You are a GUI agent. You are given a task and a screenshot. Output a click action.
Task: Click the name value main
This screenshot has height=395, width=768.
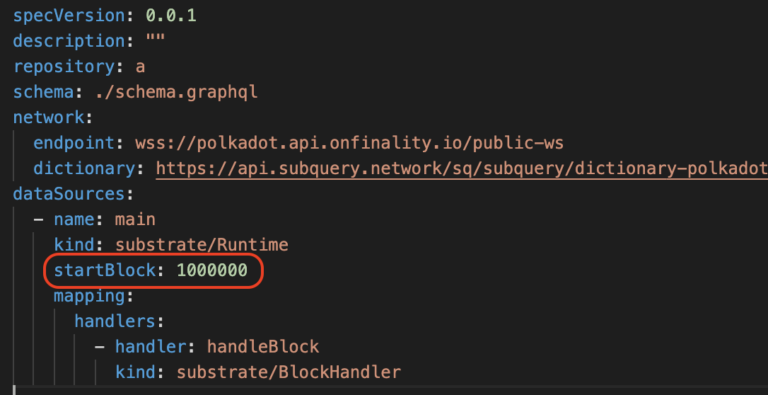click(135, 220)
